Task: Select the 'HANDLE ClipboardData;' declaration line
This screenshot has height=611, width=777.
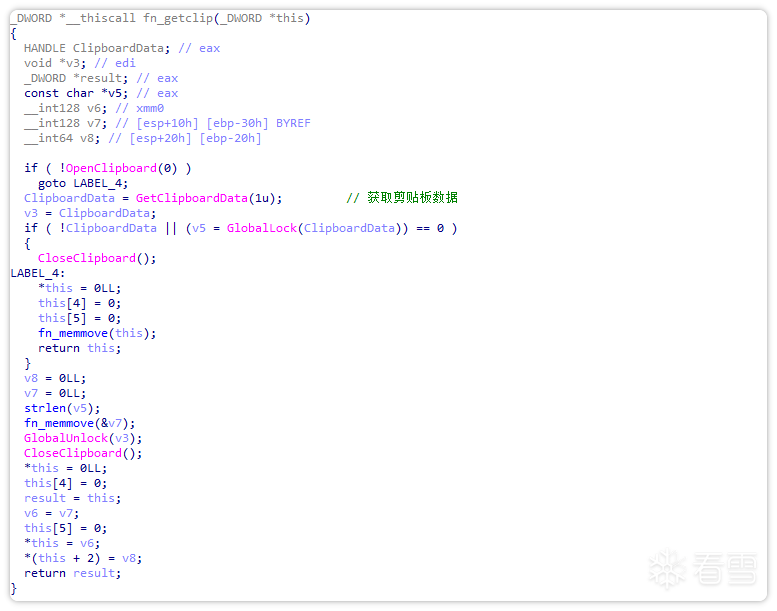Action: tap(122, 48)
